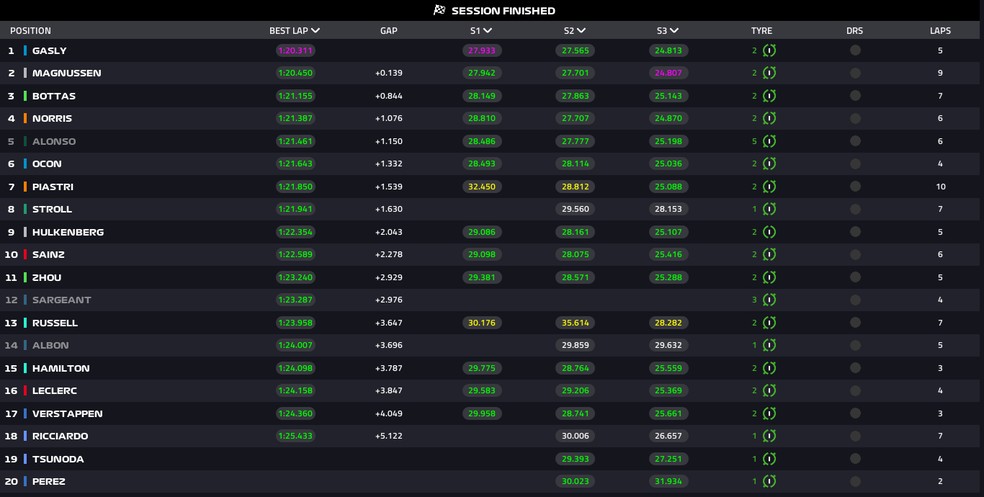Select driver name VERSTAPPEN
Viewport: 984px width, 497px height.
pos(67,414)
